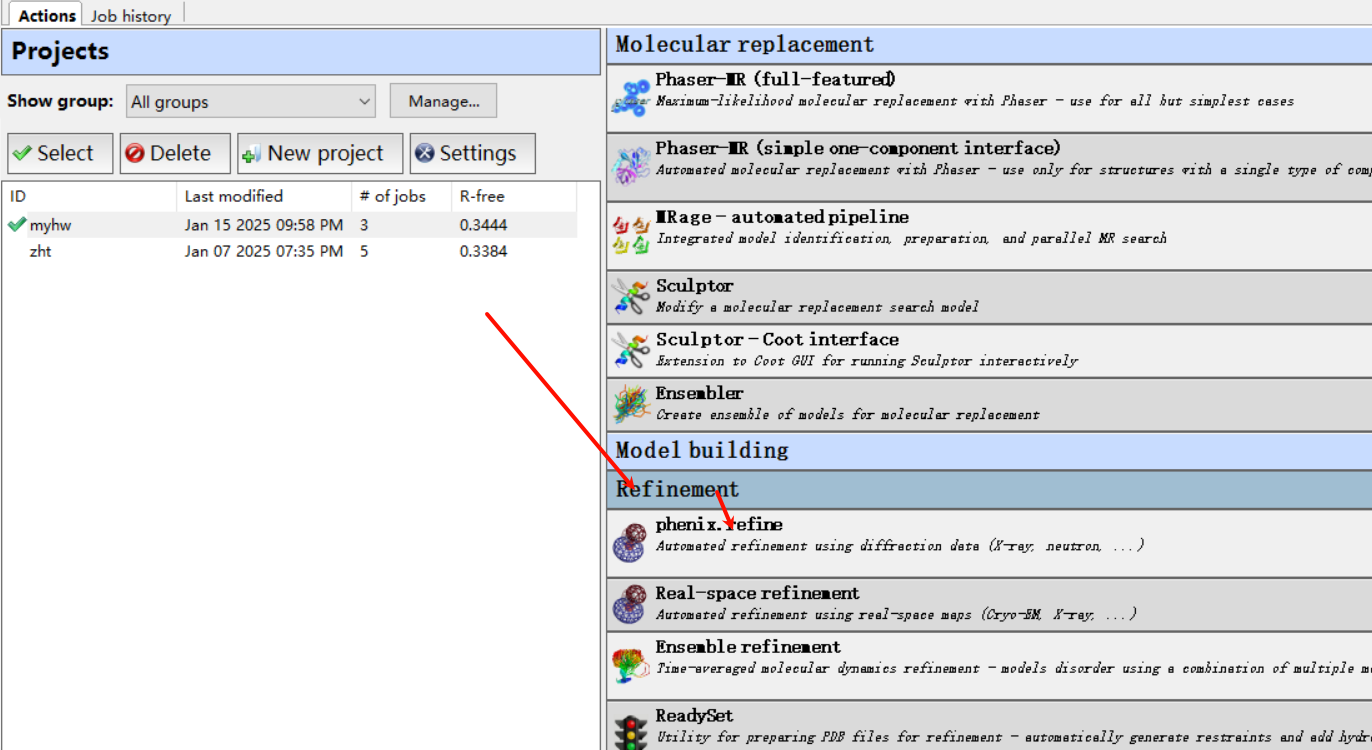Sort projects by Last modified column
The width and height of the screenshot is (1372, 750).
[265, 196]
